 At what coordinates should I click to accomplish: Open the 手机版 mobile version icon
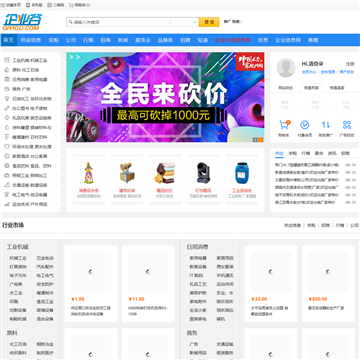pos(28,5)
